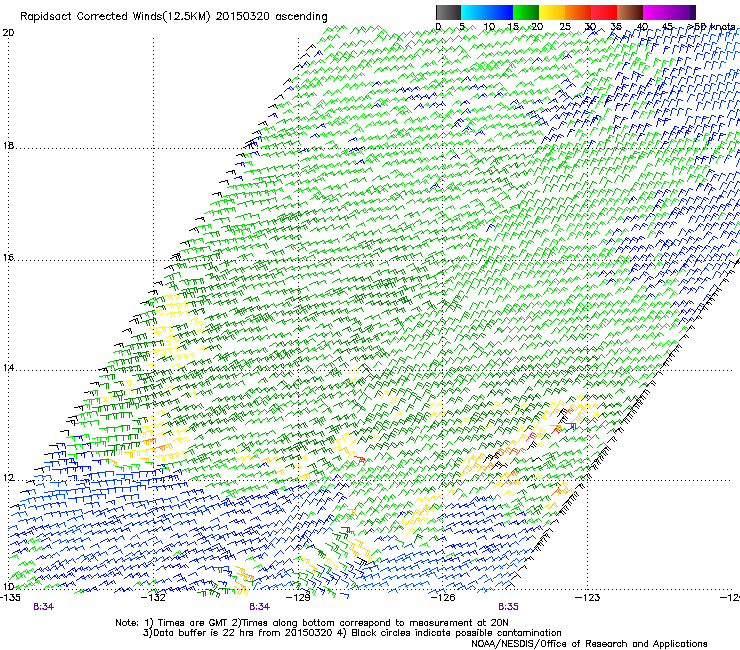Click the 'NOAA/NESDIS/Office of Research and Applications' credit
The width and height of the screenshot is (740, 650).
click(x=589, y=644)
